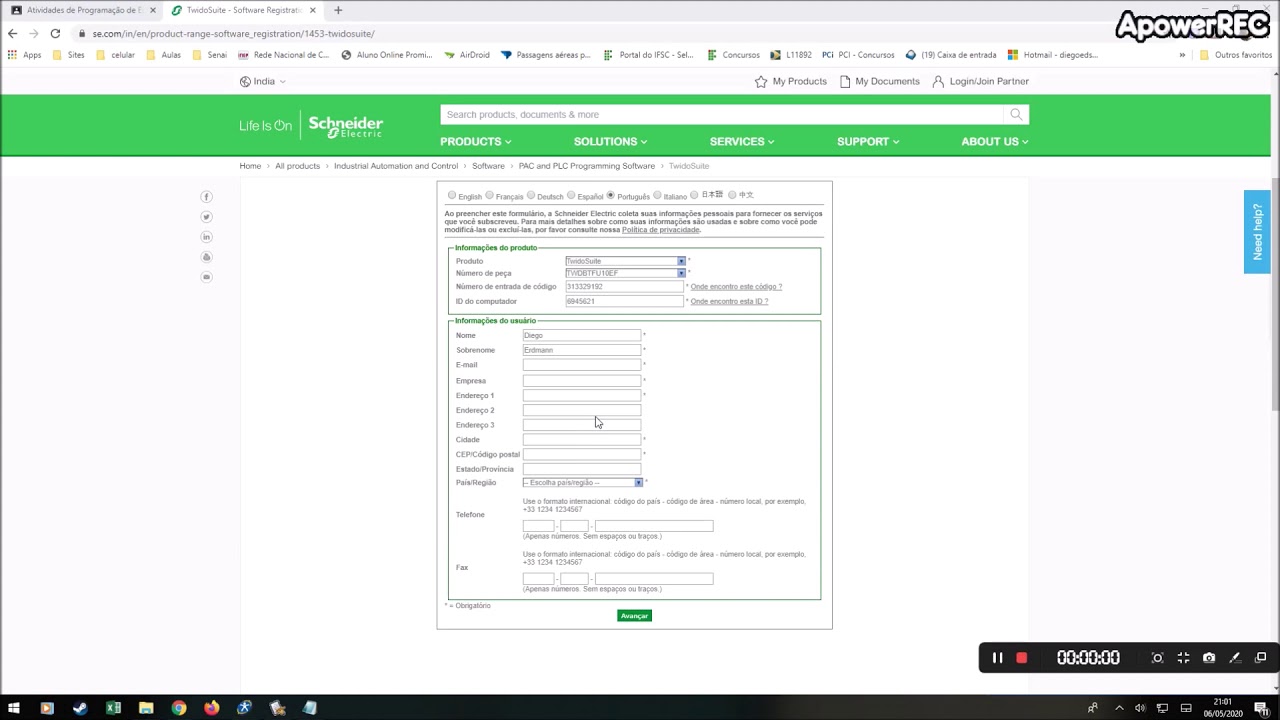1280x720 pixels.
Task: Take a screenshot with camera icon
Action: tap(1209, 658)
